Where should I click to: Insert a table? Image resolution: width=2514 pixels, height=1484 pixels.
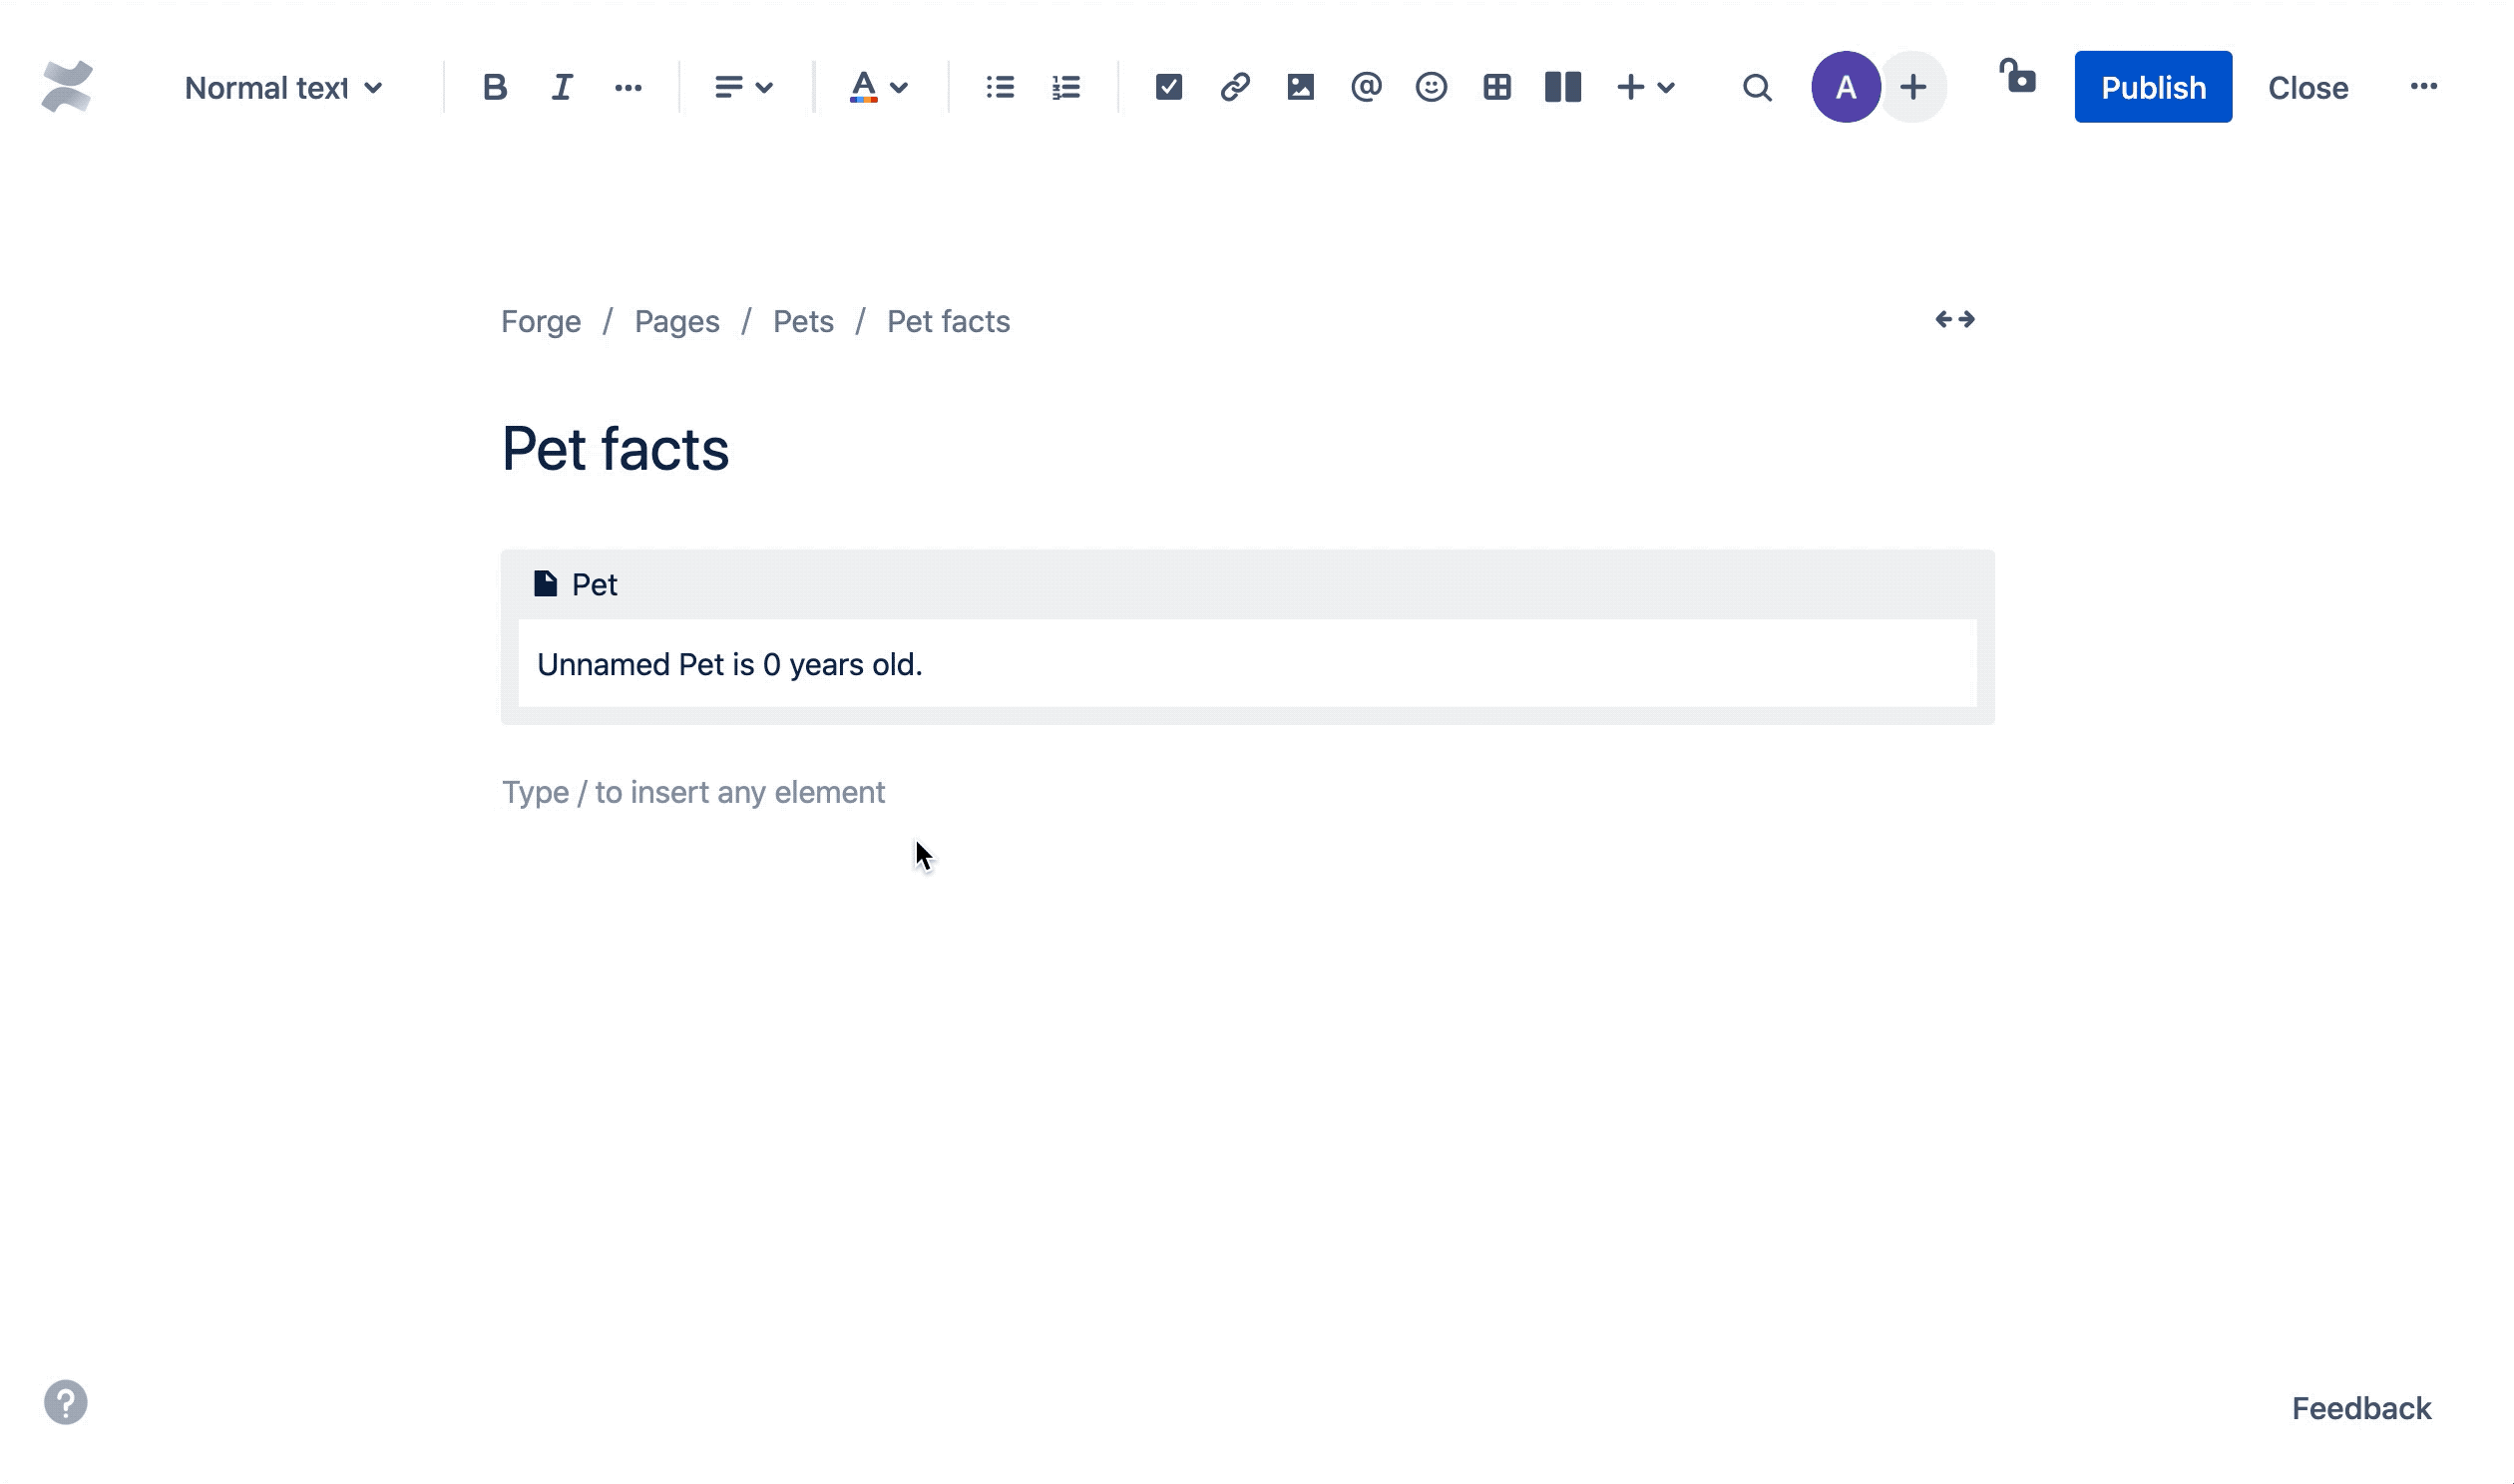coord(1497,87)
